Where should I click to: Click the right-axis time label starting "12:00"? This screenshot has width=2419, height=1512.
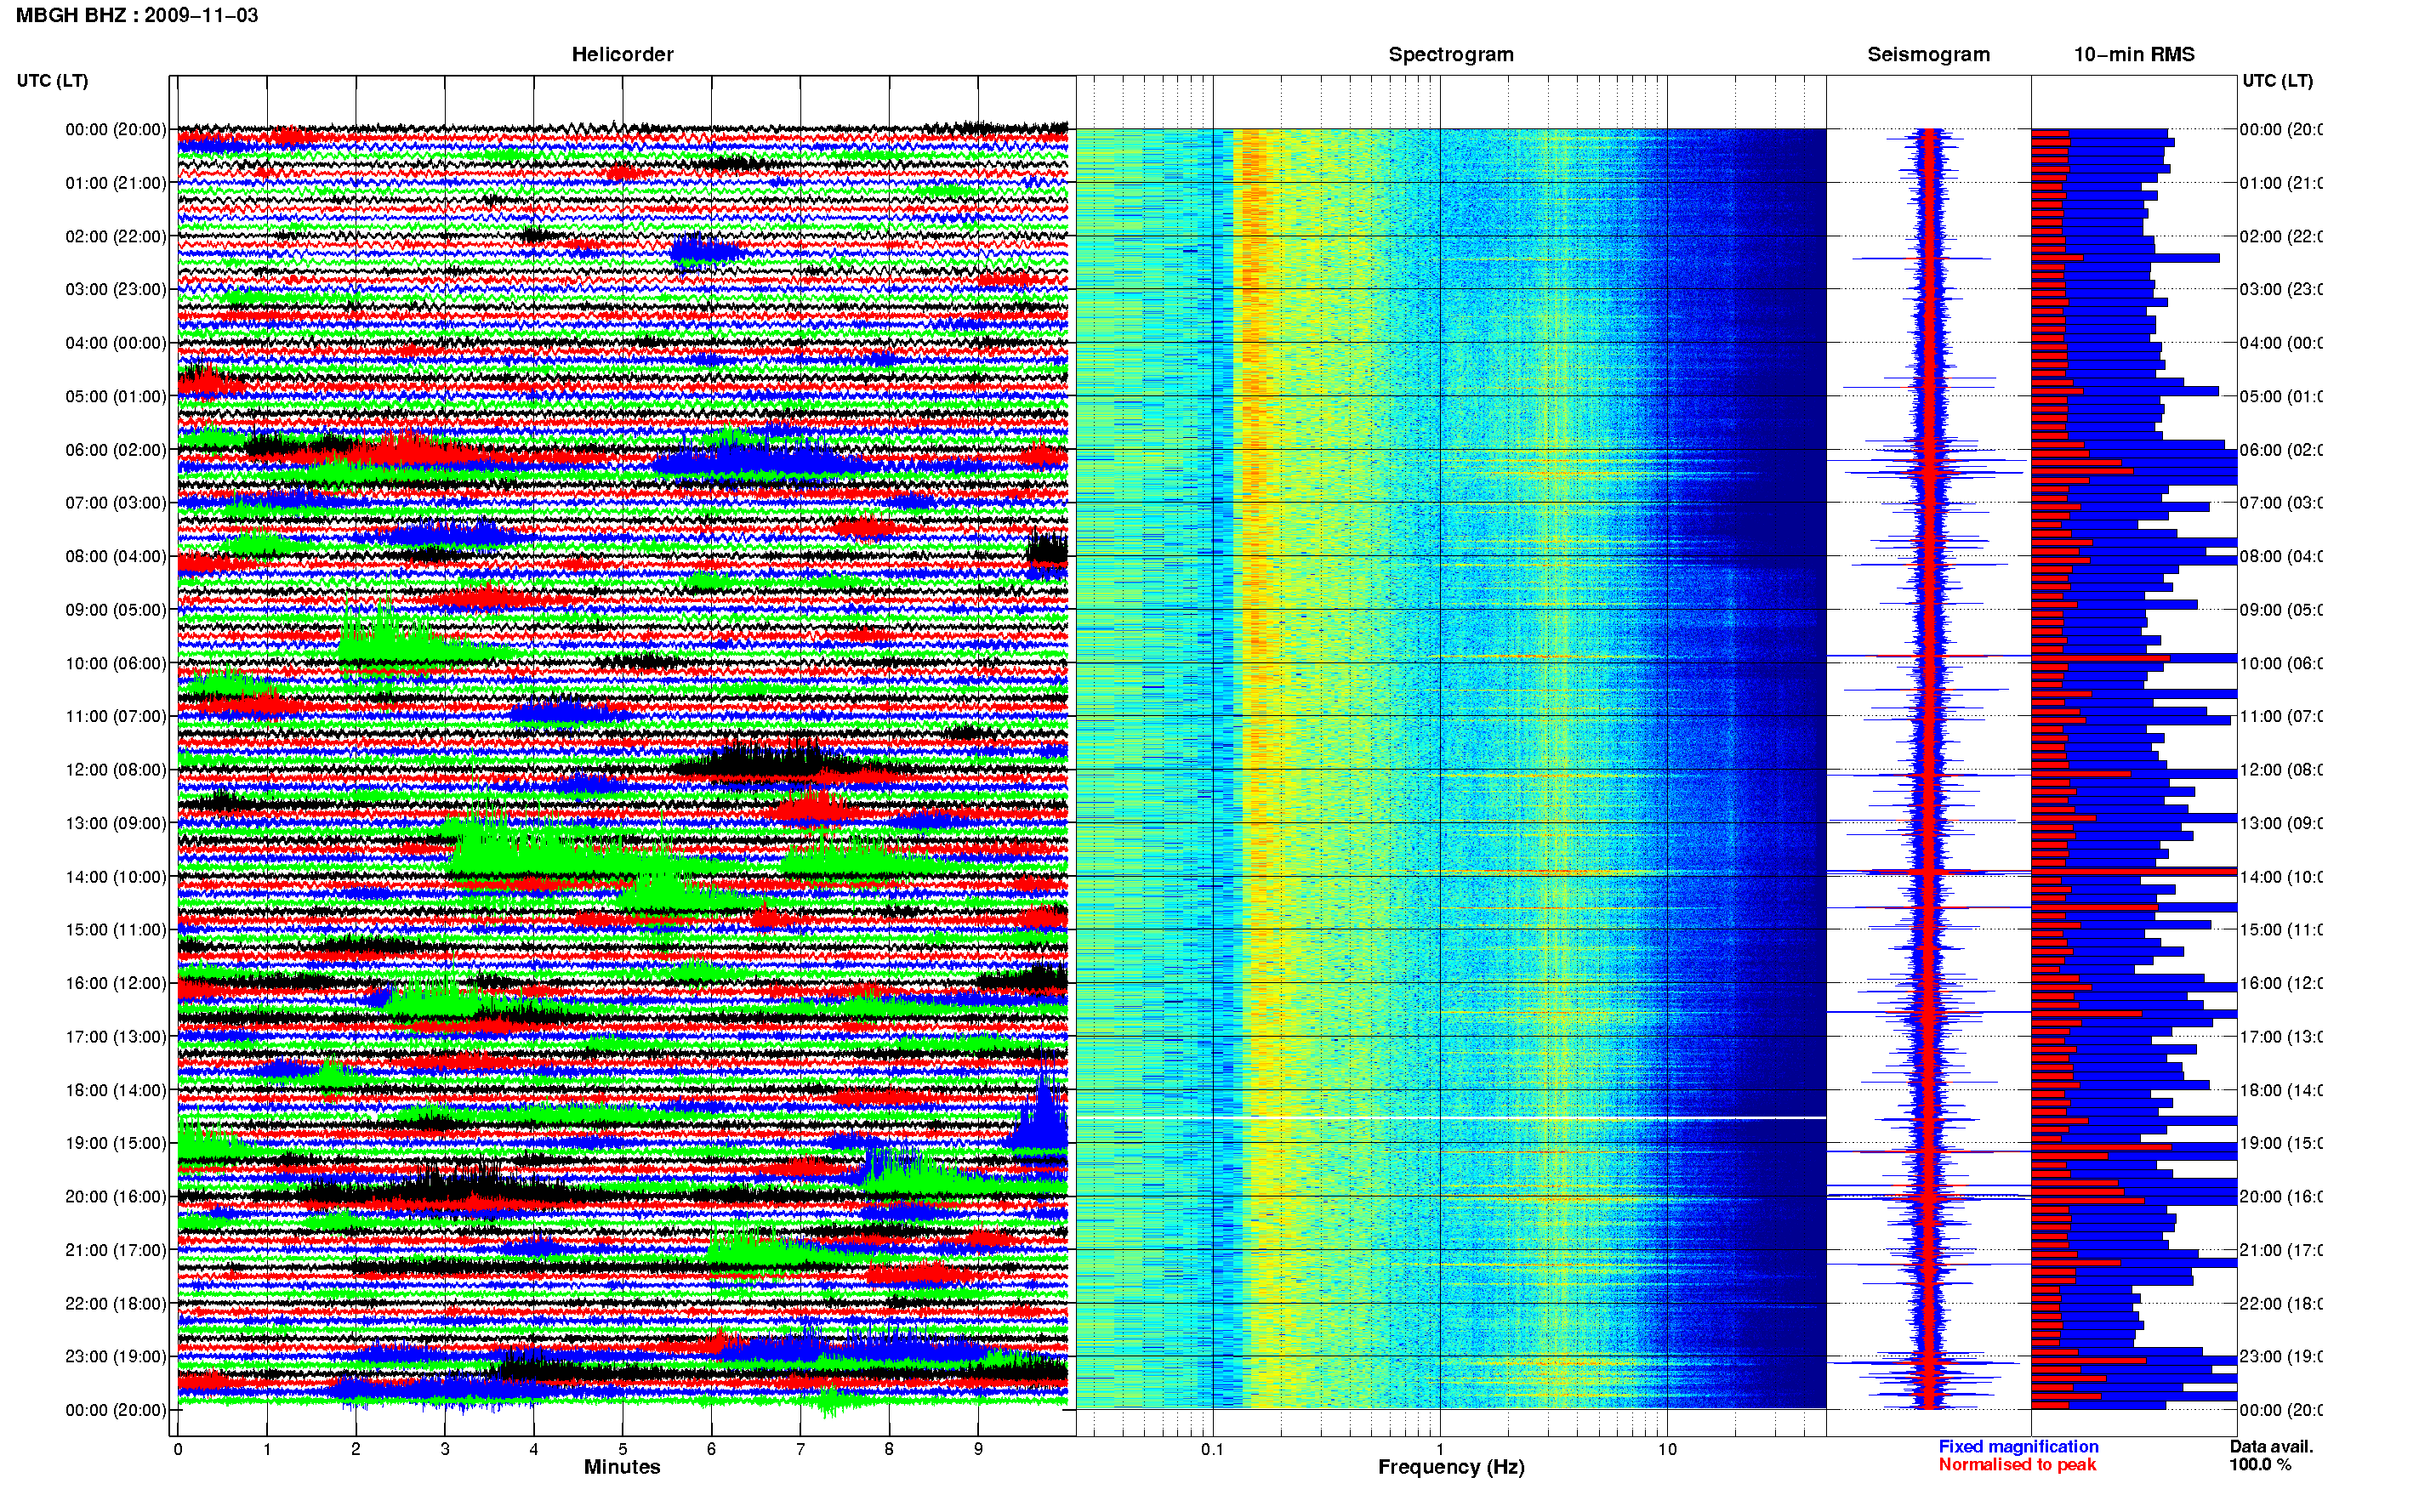[2281, 770]
